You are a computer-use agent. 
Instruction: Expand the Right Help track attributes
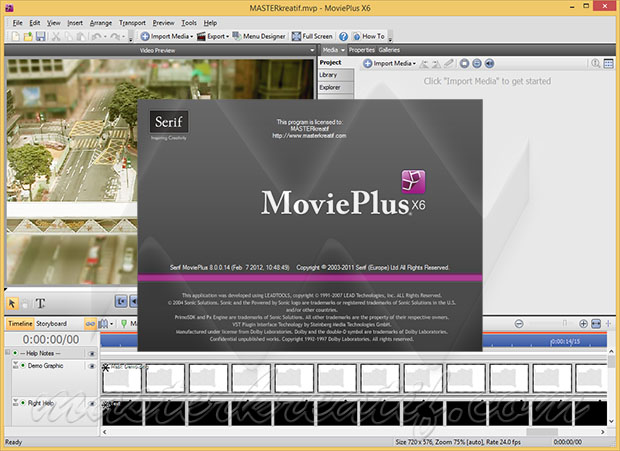pyautogui.click(x=15, y=402)
